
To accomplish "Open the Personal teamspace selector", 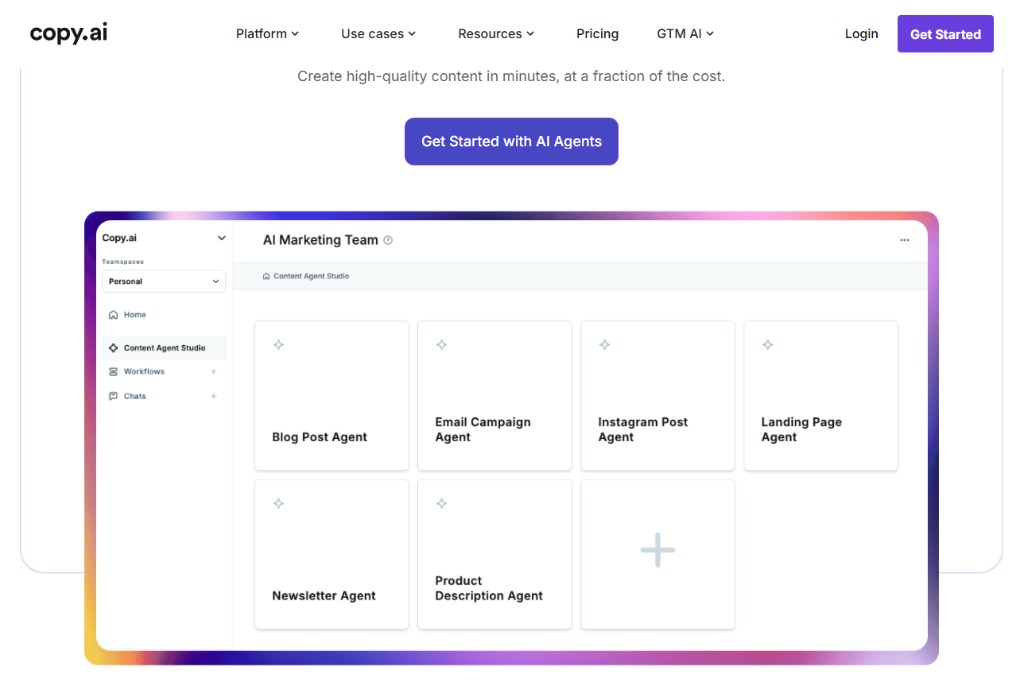I will click(164, 282).
